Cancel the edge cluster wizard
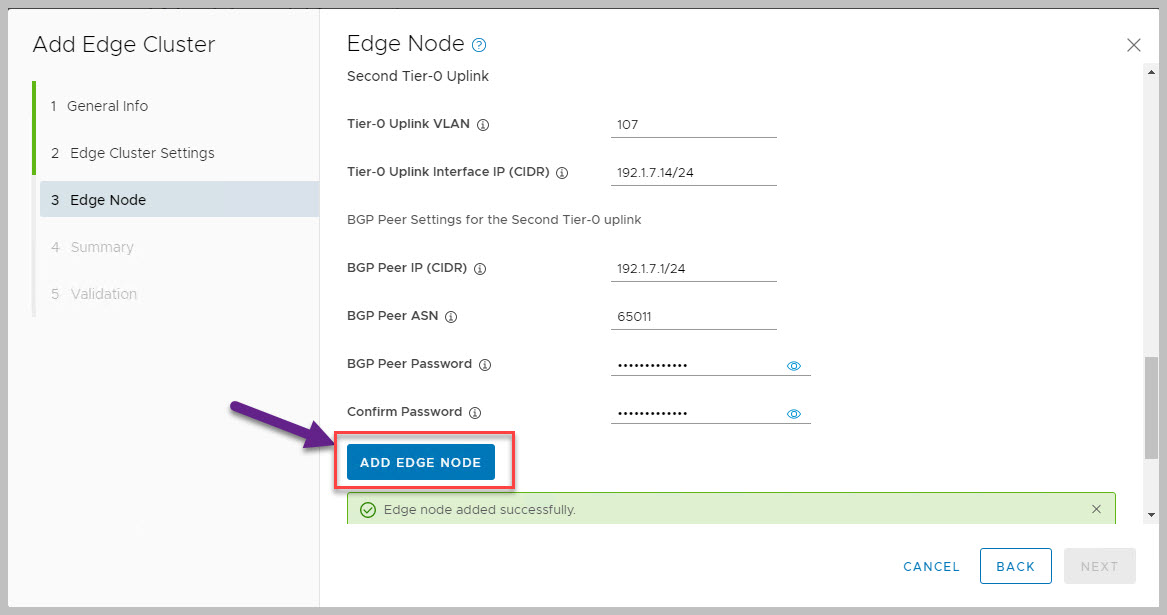1167x615 pixels. tap(931, 566)
